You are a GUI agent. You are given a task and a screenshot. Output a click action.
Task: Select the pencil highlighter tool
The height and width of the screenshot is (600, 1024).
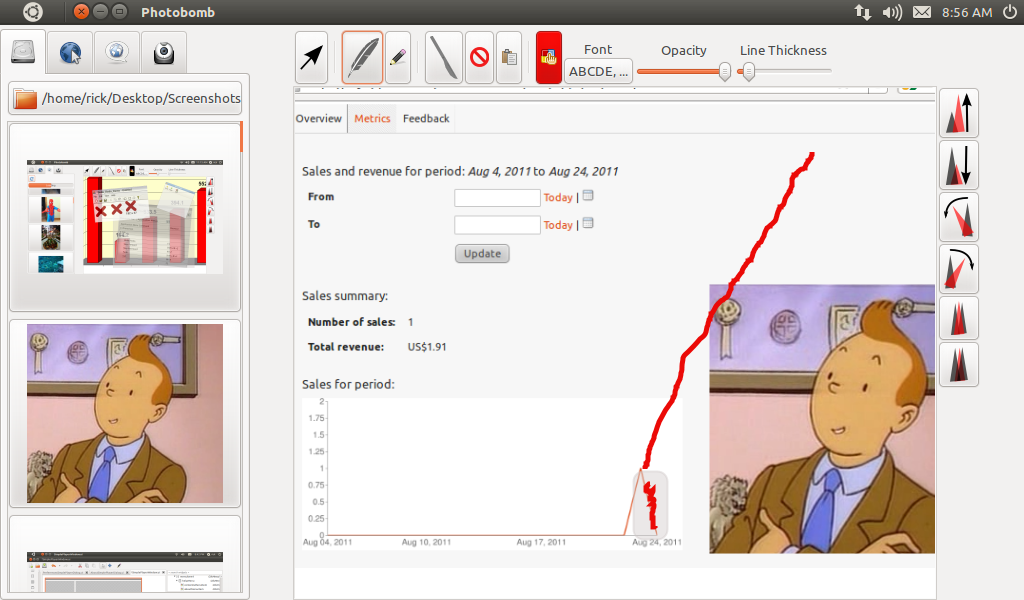click(x=398, y=58)
